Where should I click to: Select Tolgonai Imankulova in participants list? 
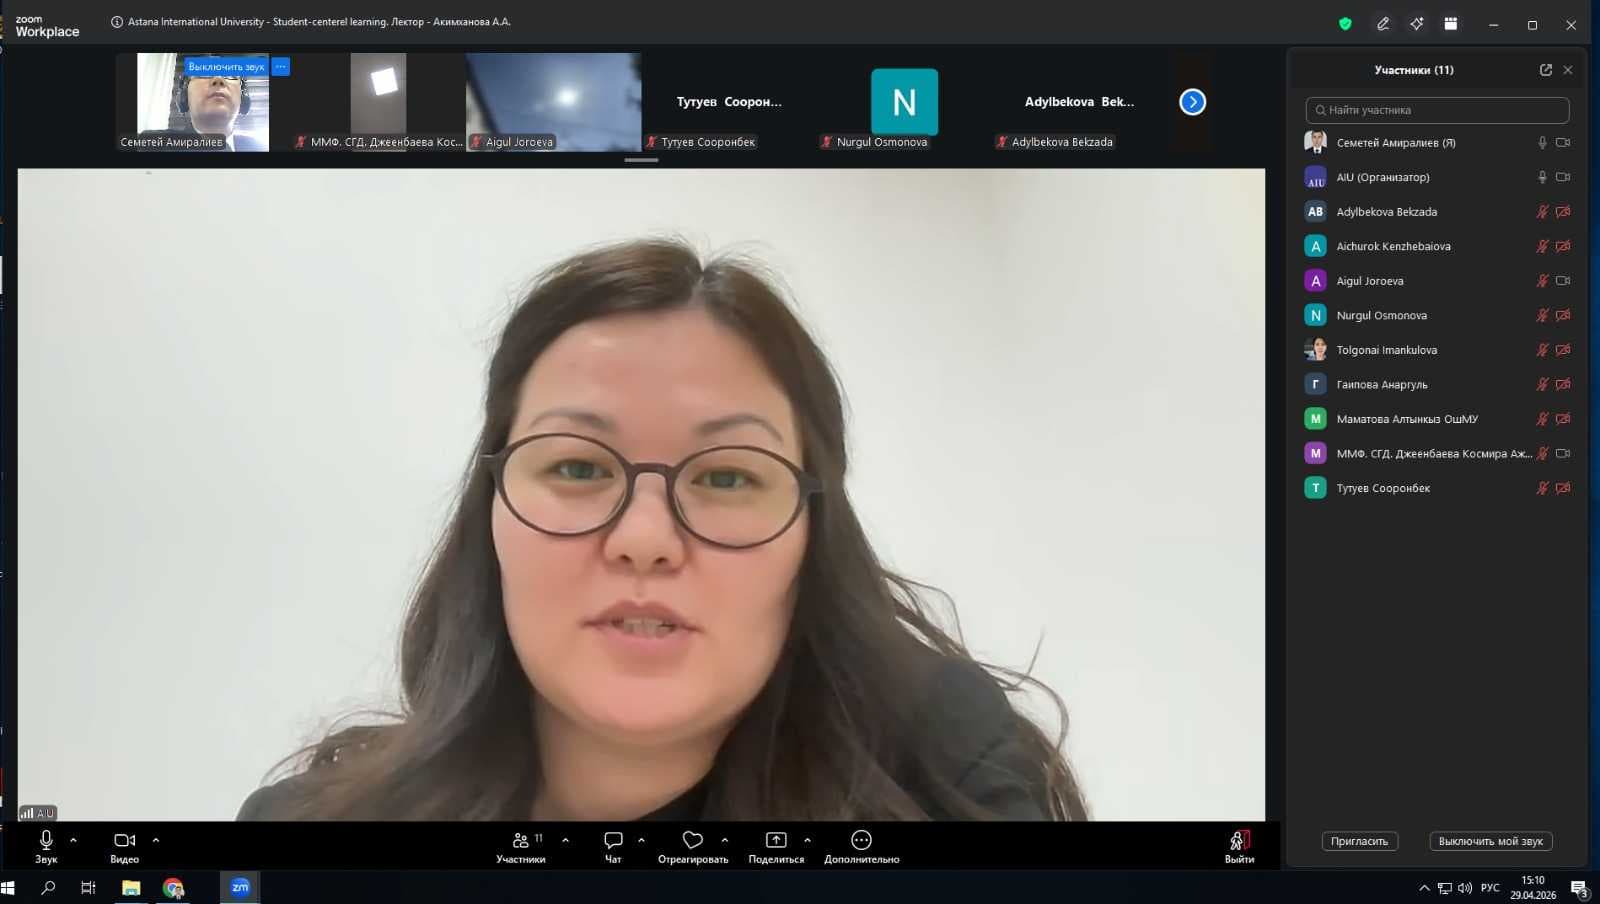tap(1386, 350)
